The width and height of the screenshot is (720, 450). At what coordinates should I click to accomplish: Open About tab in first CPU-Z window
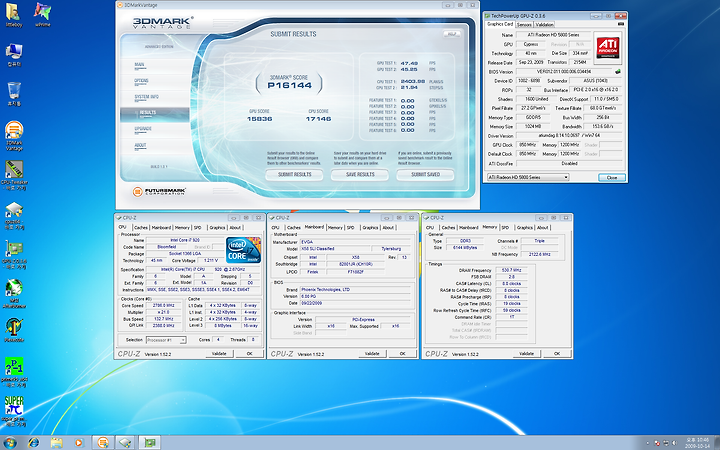(x=235, y=227)
